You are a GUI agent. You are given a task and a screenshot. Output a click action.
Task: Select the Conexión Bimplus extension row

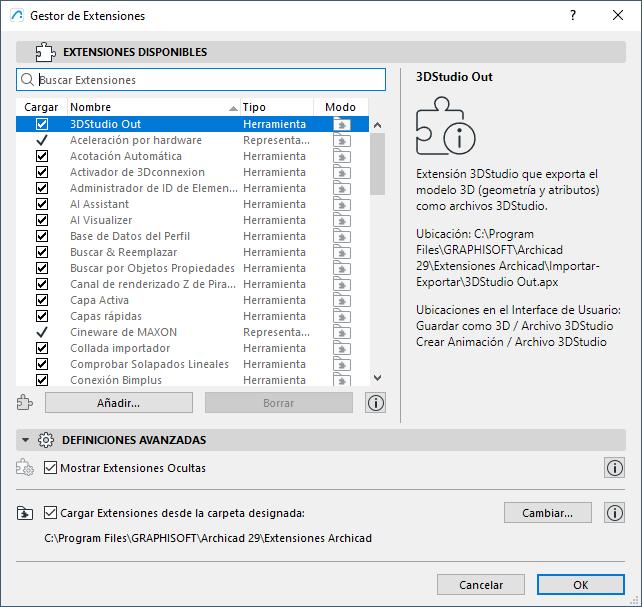coord(192,380)
